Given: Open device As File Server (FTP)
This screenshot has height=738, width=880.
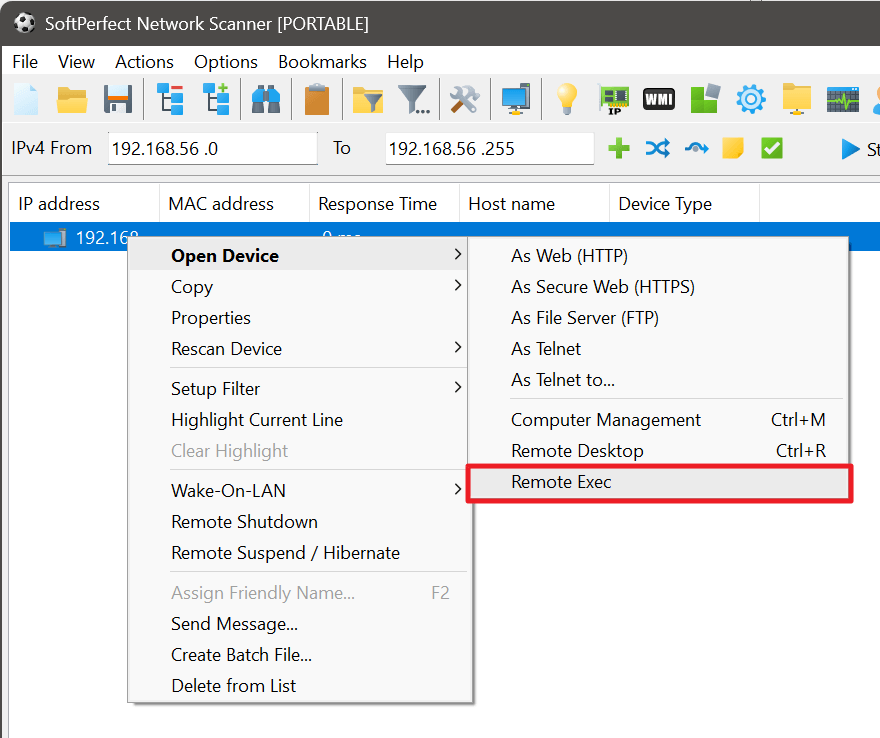Looking at the screenshot, I should point(659,318).
